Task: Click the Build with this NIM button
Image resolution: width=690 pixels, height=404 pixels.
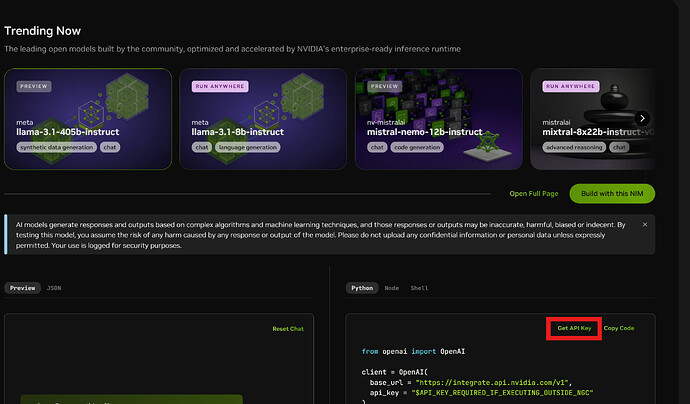Action: click(612, 194)
